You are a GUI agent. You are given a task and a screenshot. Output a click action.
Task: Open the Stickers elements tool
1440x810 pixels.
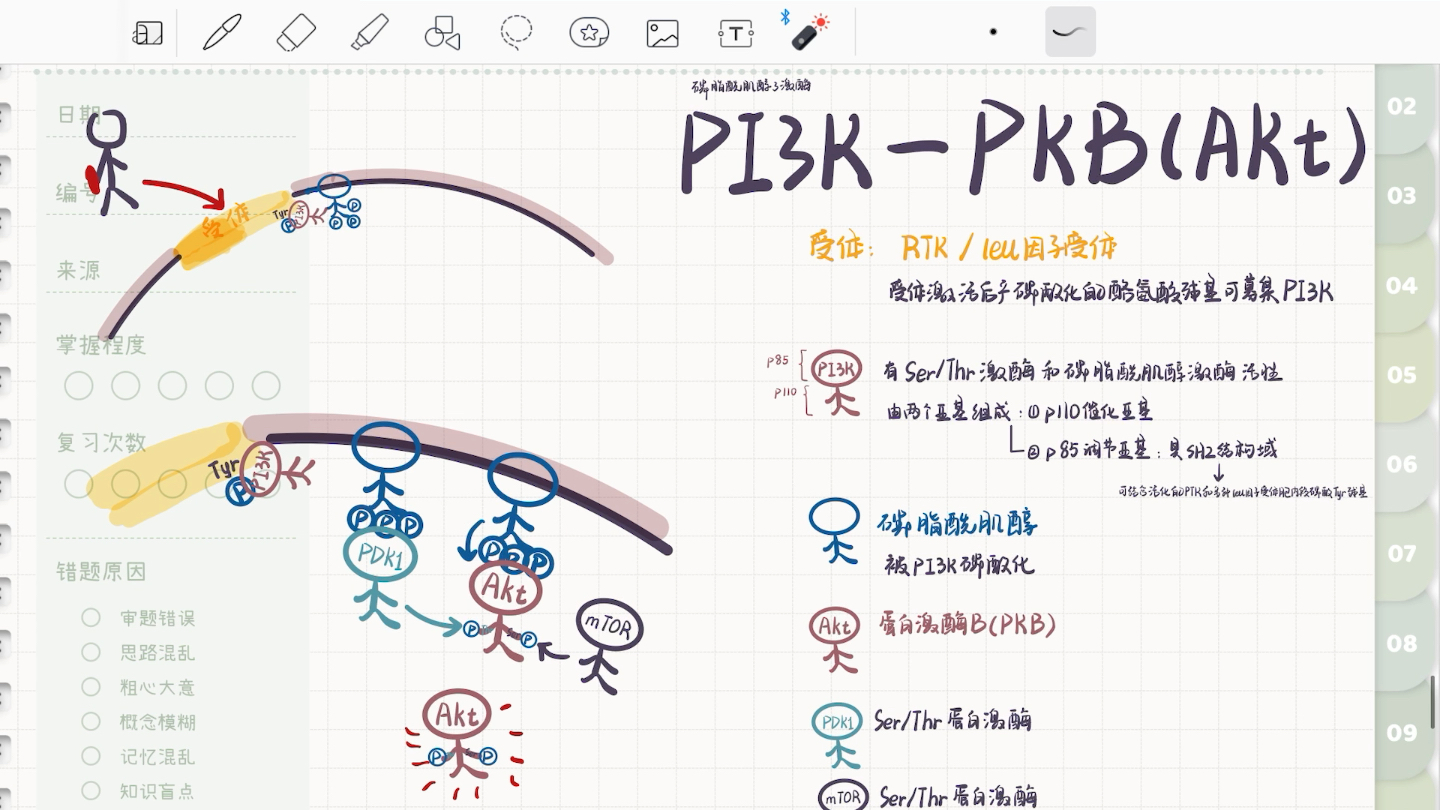[x=589, y=33]
